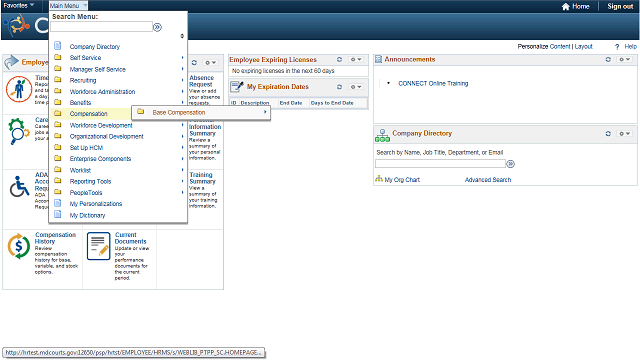
Task: Click the Time reporting person icon
Action: point(19,89)
